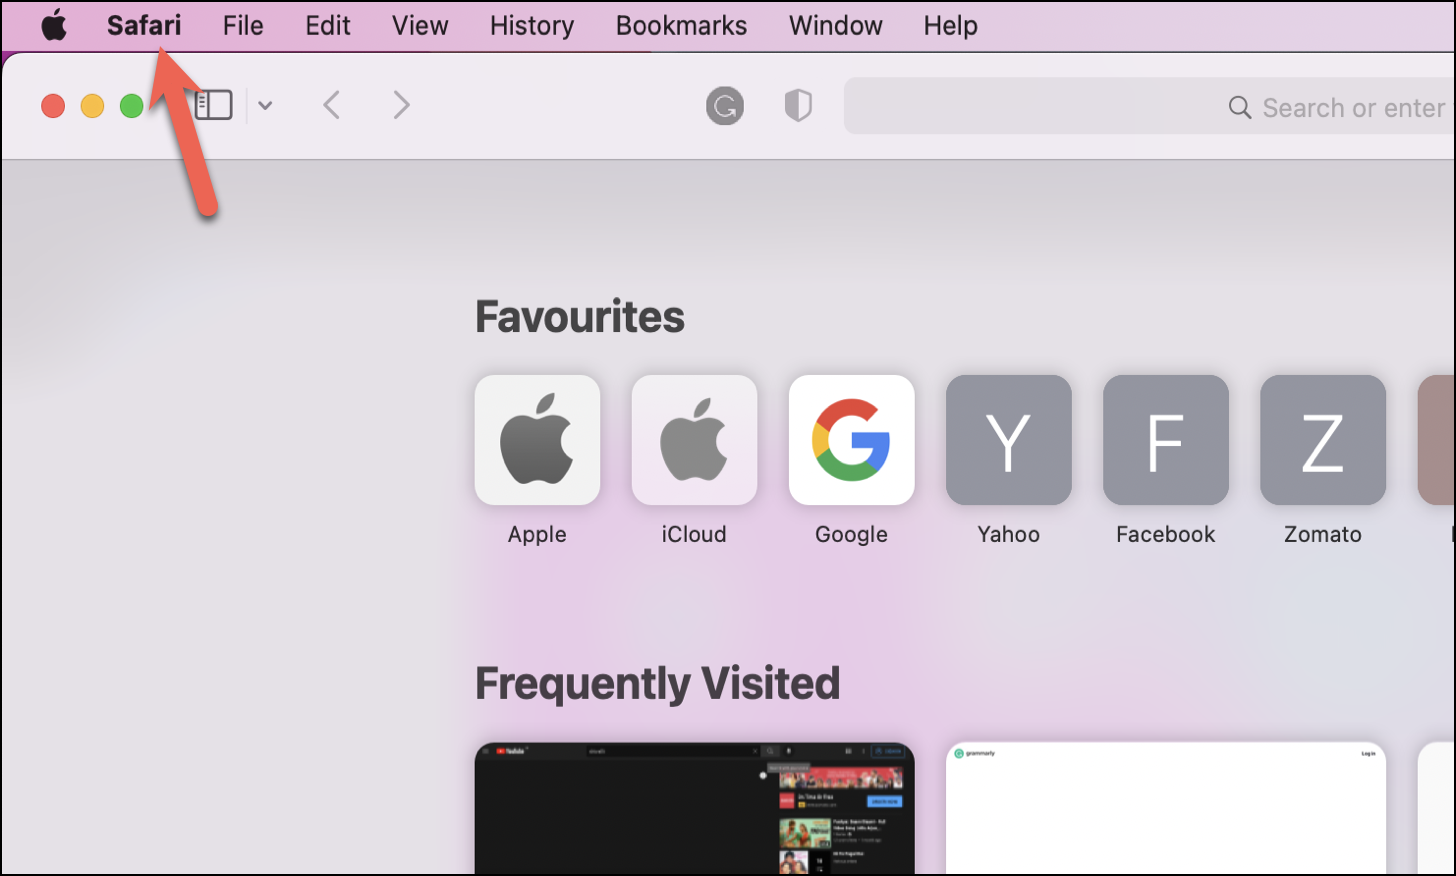1456x876 pixels.
Task: Open the Help menu
Action: [x=950, y=25]
